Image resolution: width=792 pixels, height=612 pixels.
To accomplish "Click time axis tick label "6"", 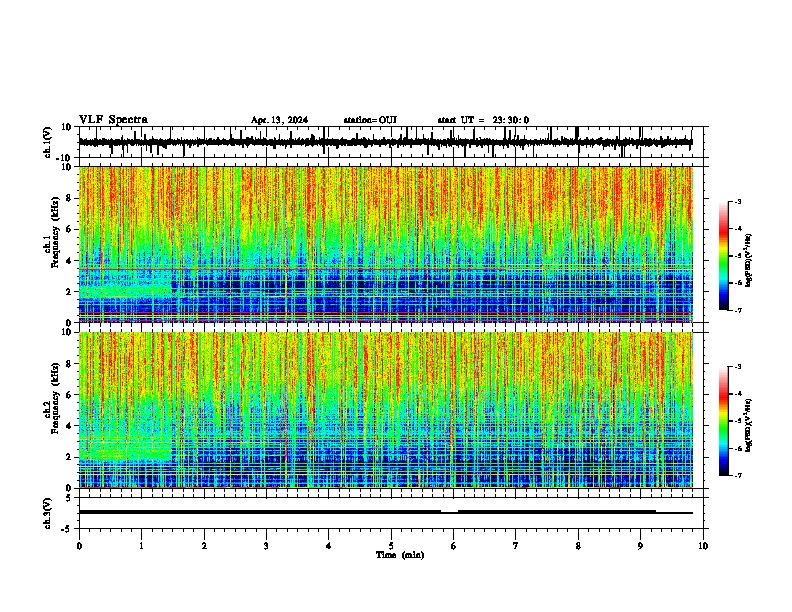I will pos(453,546).
